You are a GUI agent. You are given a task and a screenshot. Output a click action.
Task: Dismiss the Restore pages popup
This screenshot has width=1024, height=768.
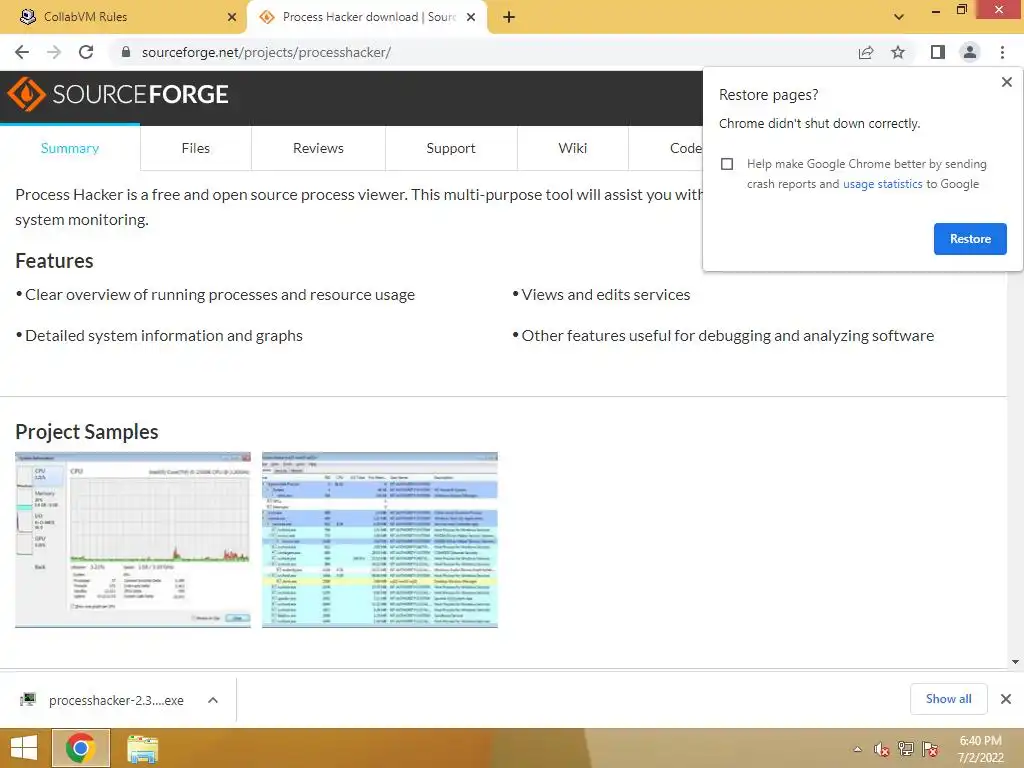(1006, 82)
